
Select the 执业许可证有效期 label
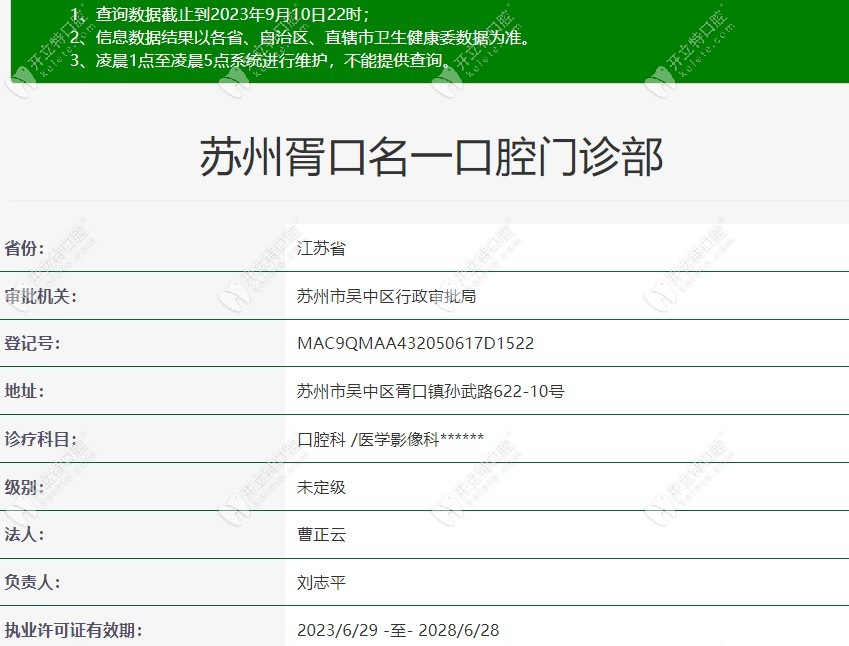[73, 630]
